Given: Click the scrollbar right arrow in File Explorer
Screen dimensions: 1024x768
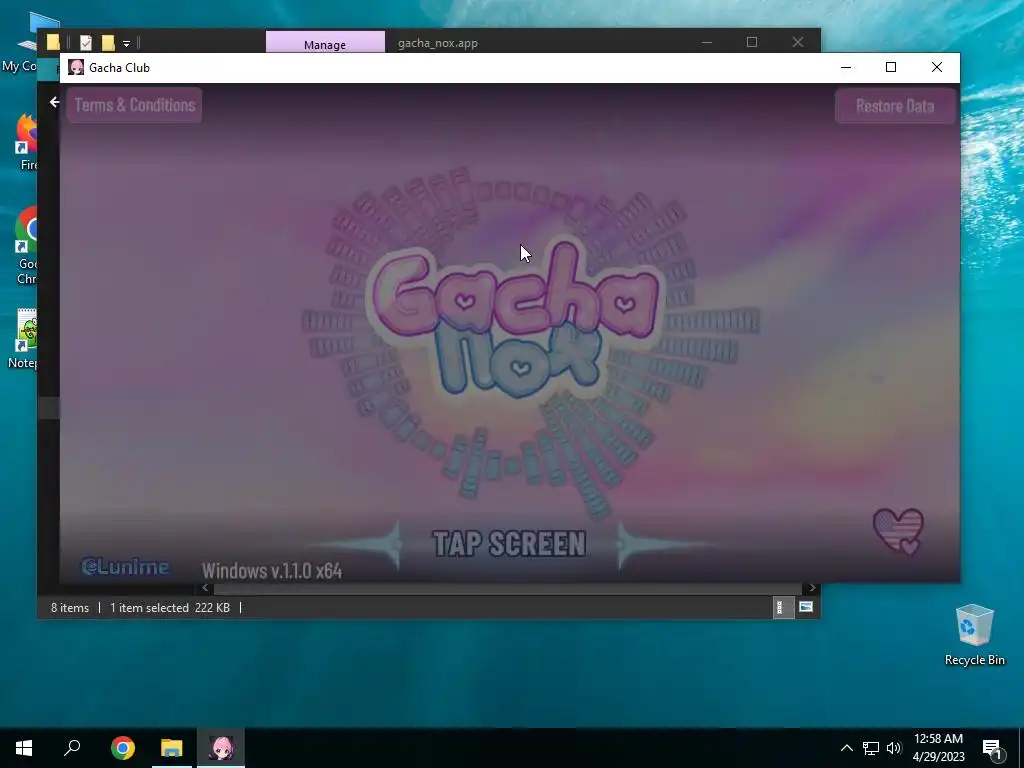Looking at the screenshot, I should point(812,588).
